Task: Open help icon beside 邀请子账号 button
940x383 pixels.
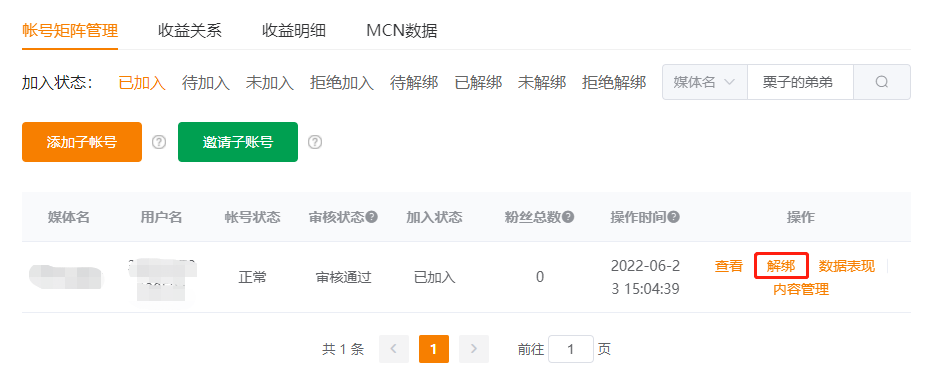Action: [315, 142]
